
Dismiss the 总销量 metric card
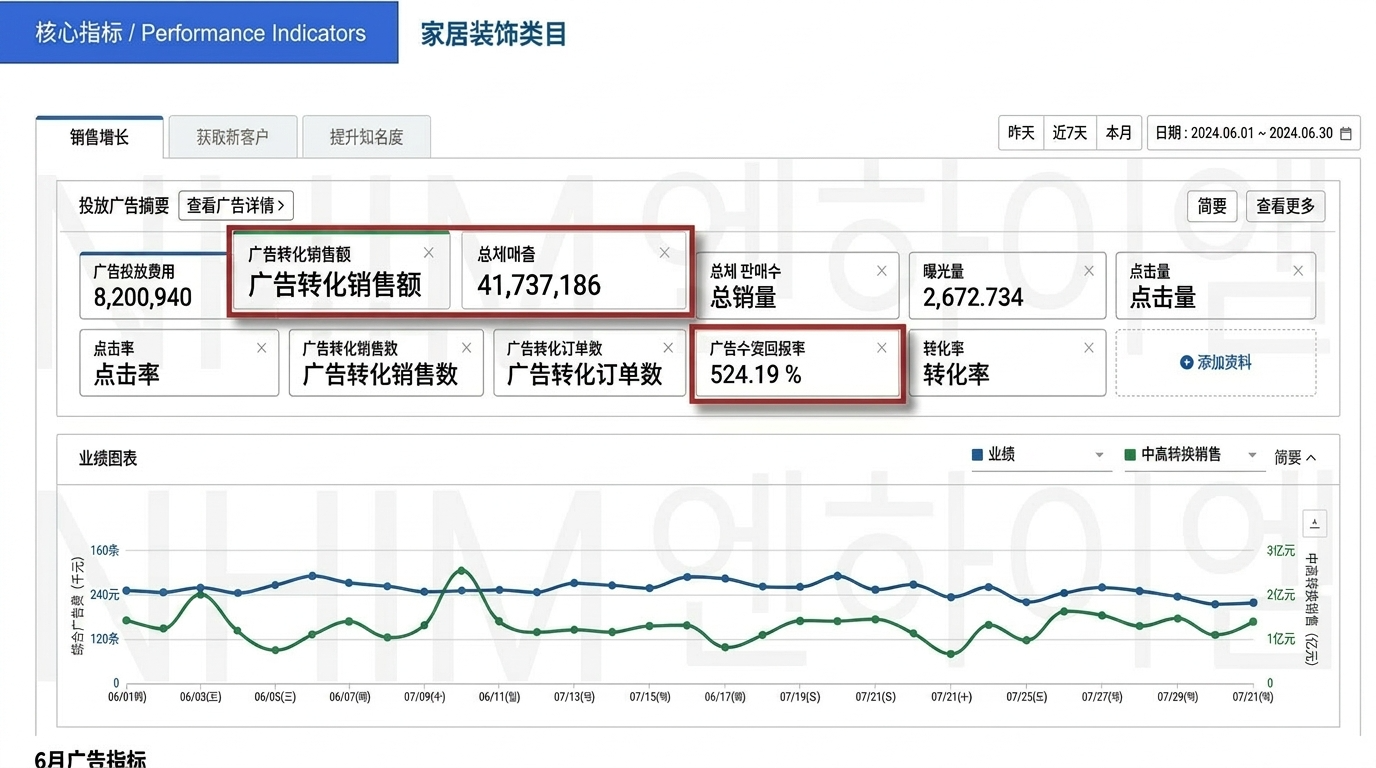tap(882, 271)
